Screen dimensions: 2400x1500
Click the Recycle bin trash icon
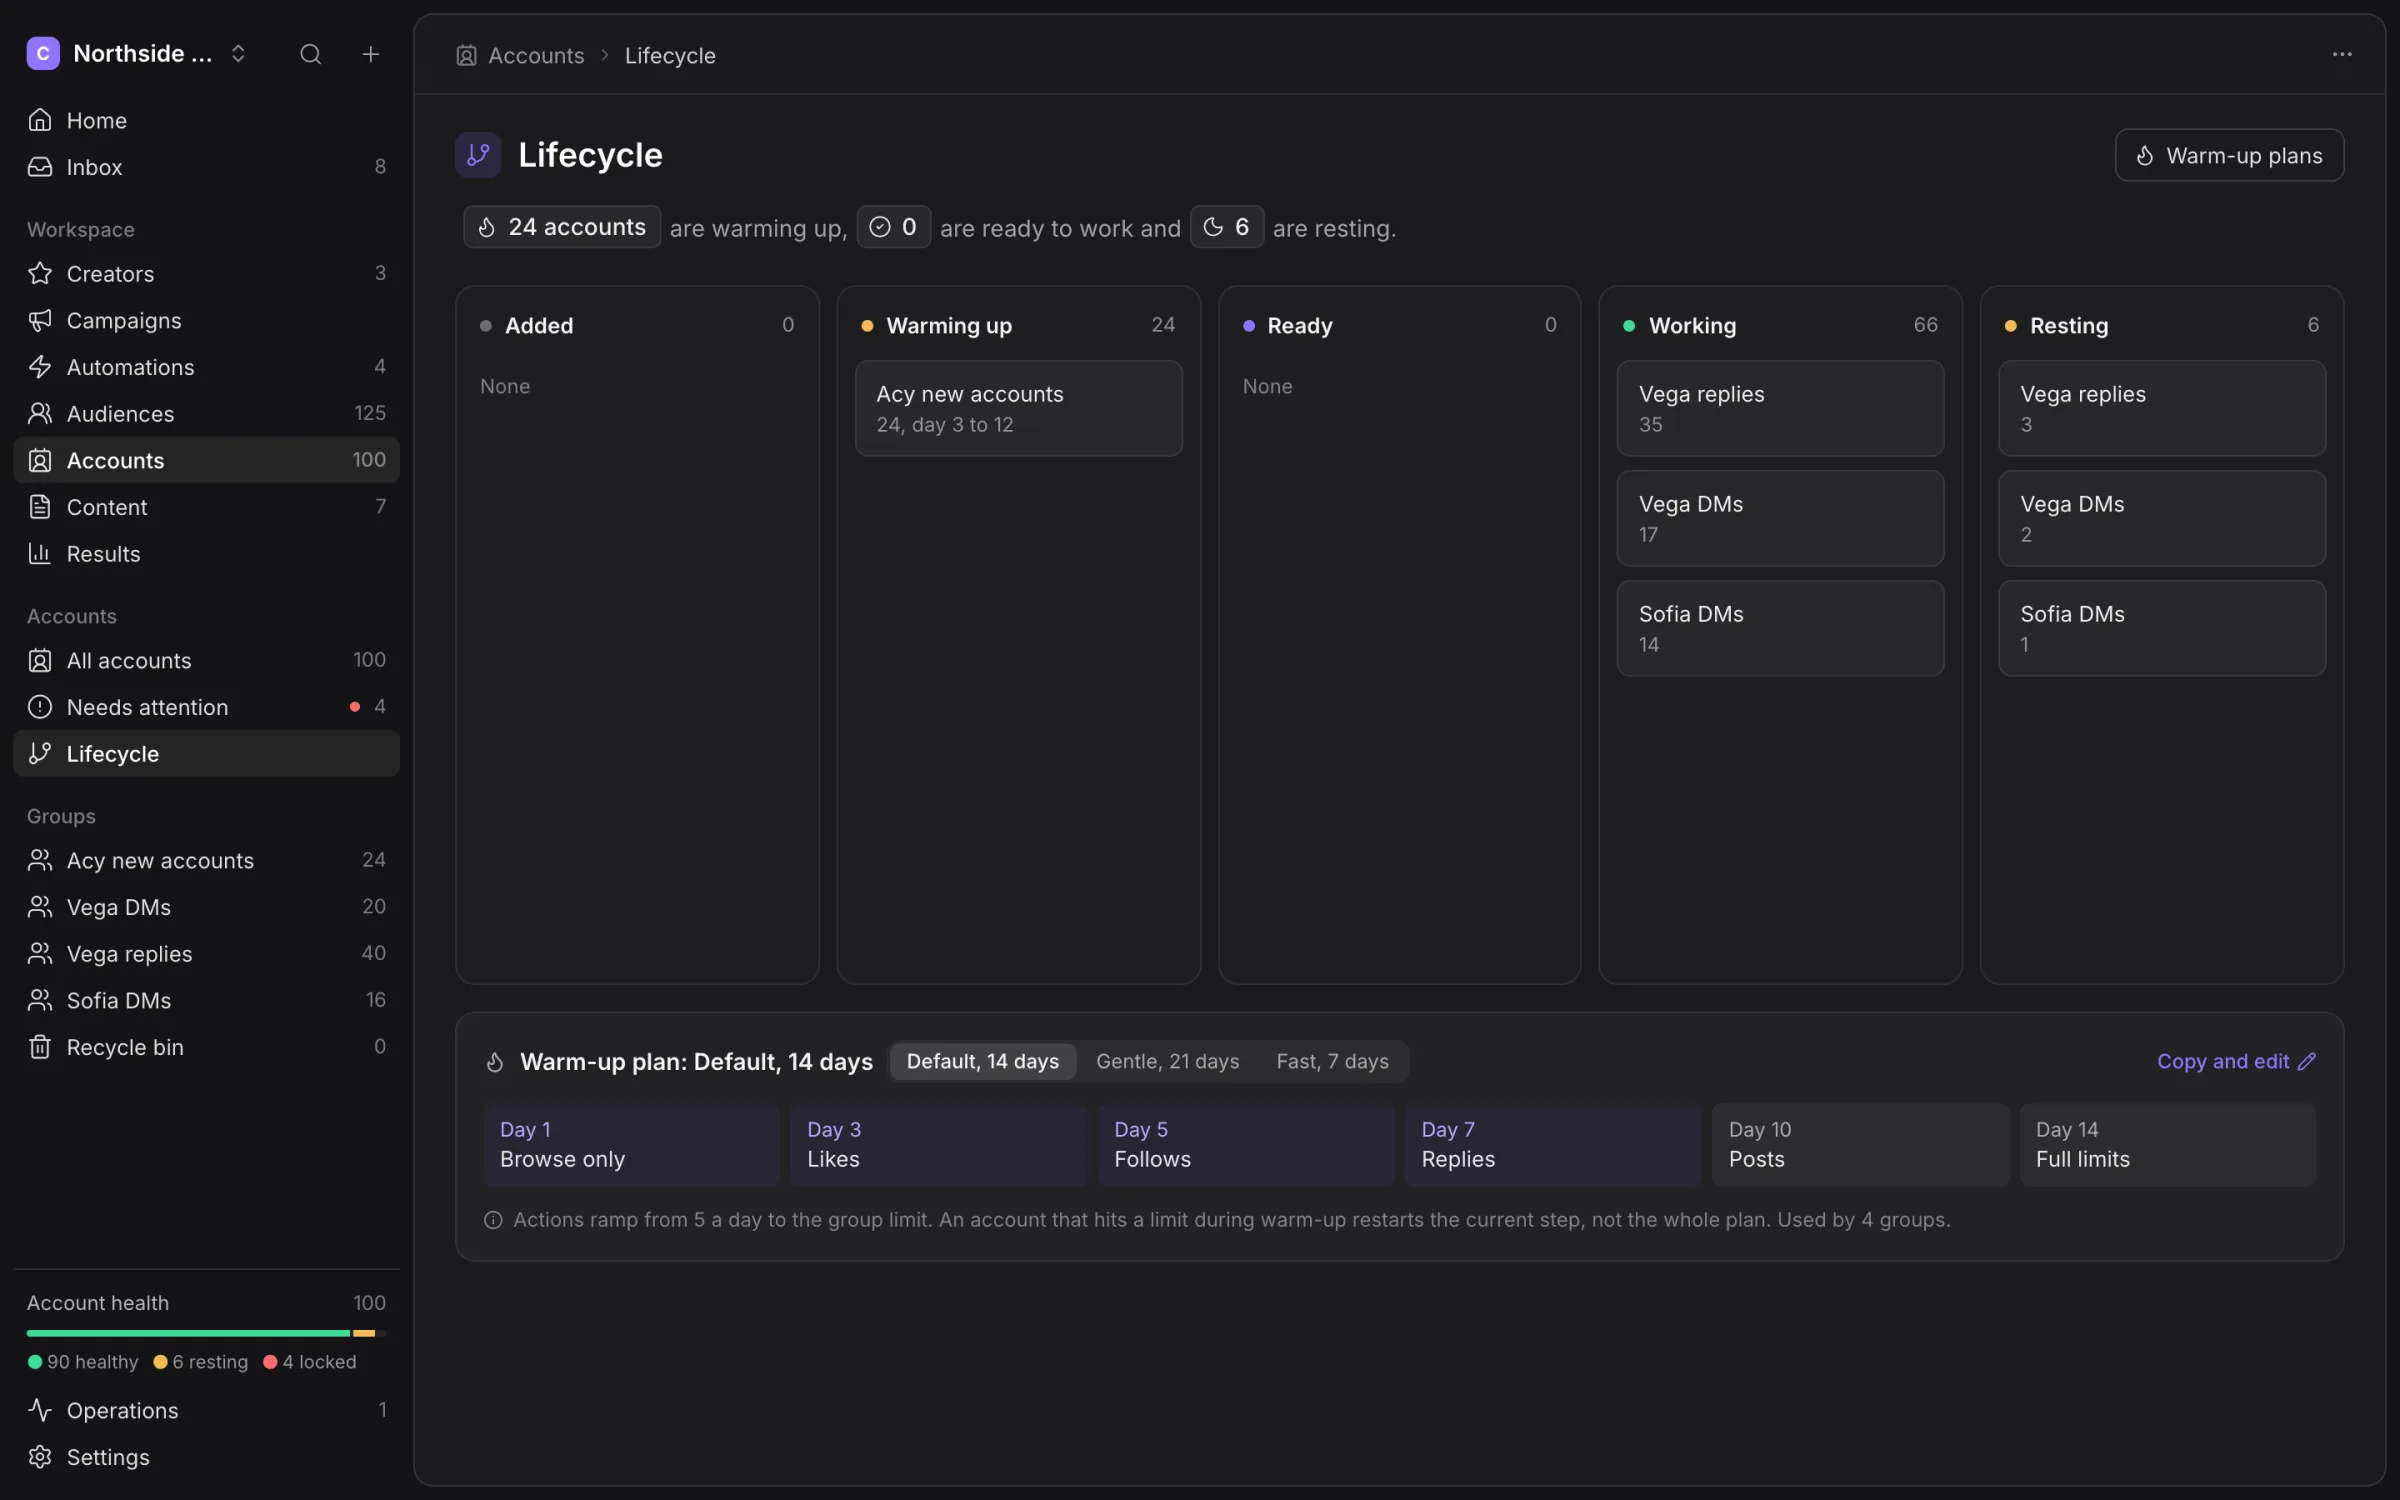(40, 1047)
